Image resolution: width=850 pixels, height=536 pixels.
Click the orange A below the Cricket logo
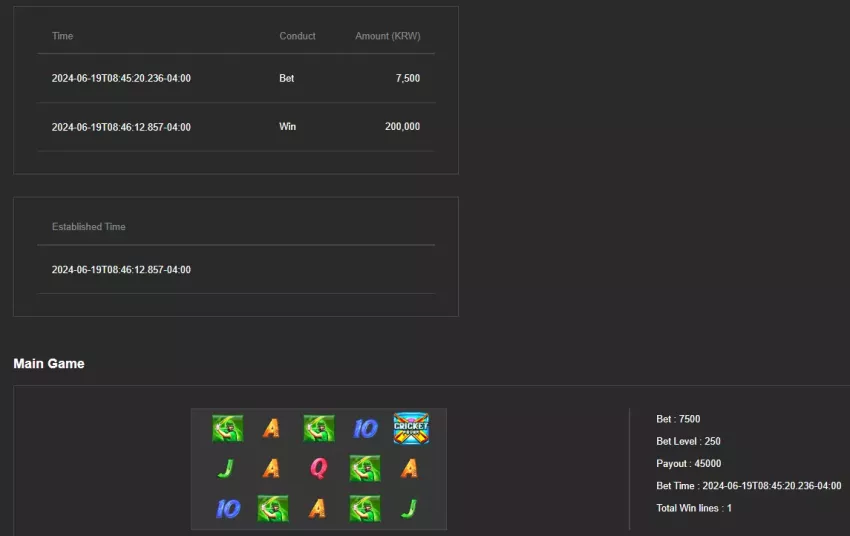pyautogui.click(x=409, y=468)
